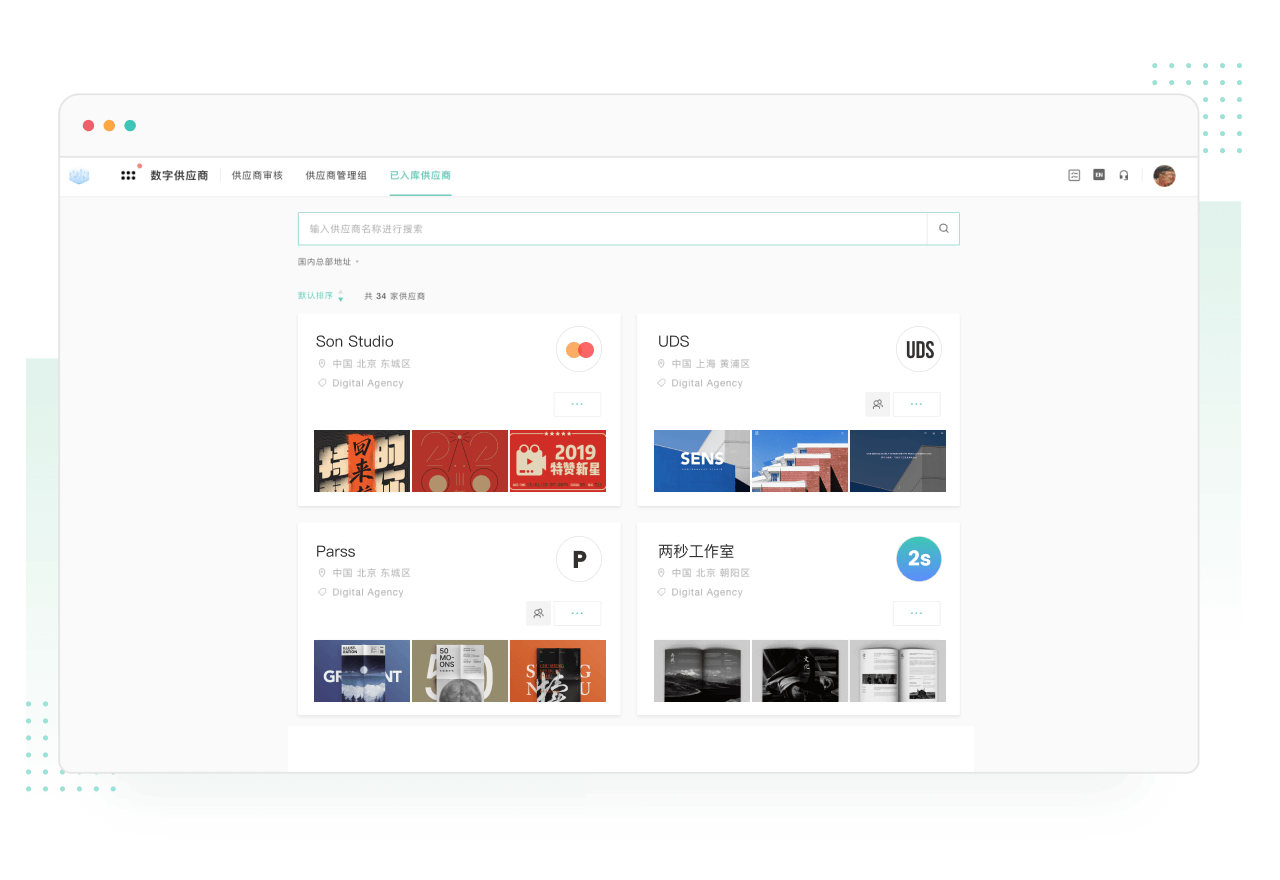The width and height of the screenshot is (1280, 880).
Task: Open the Parss supplier name
Action: click(x=336, y=551)
